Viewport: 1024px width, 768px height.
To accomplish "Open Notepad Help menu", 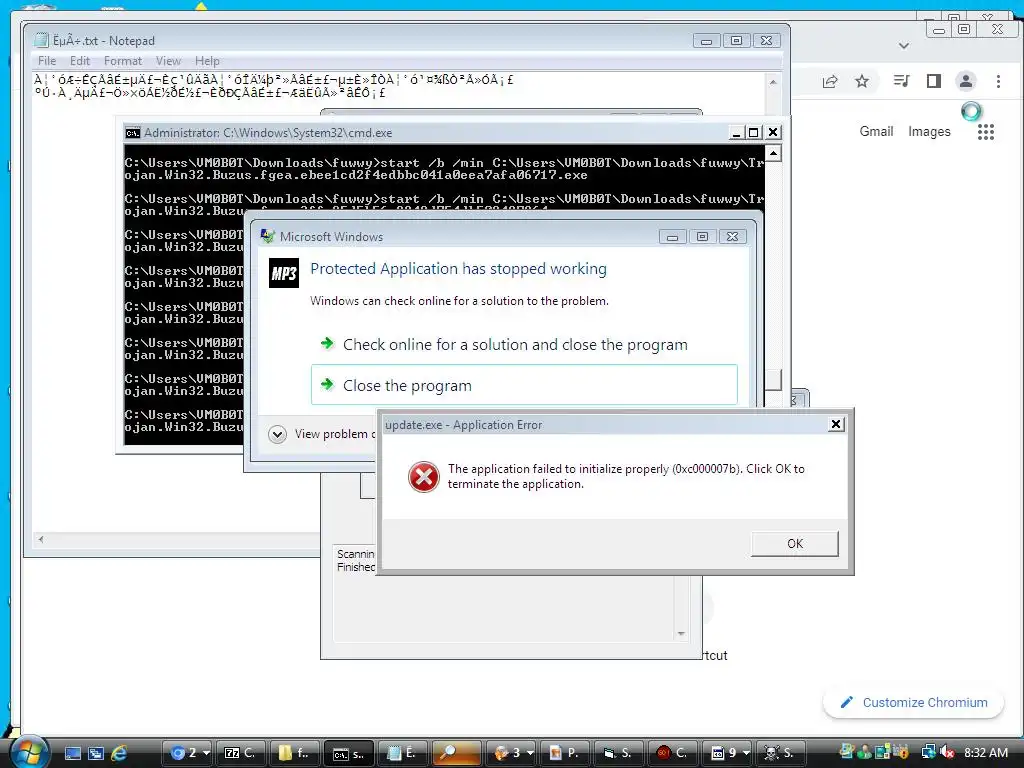I will [207, 61].
